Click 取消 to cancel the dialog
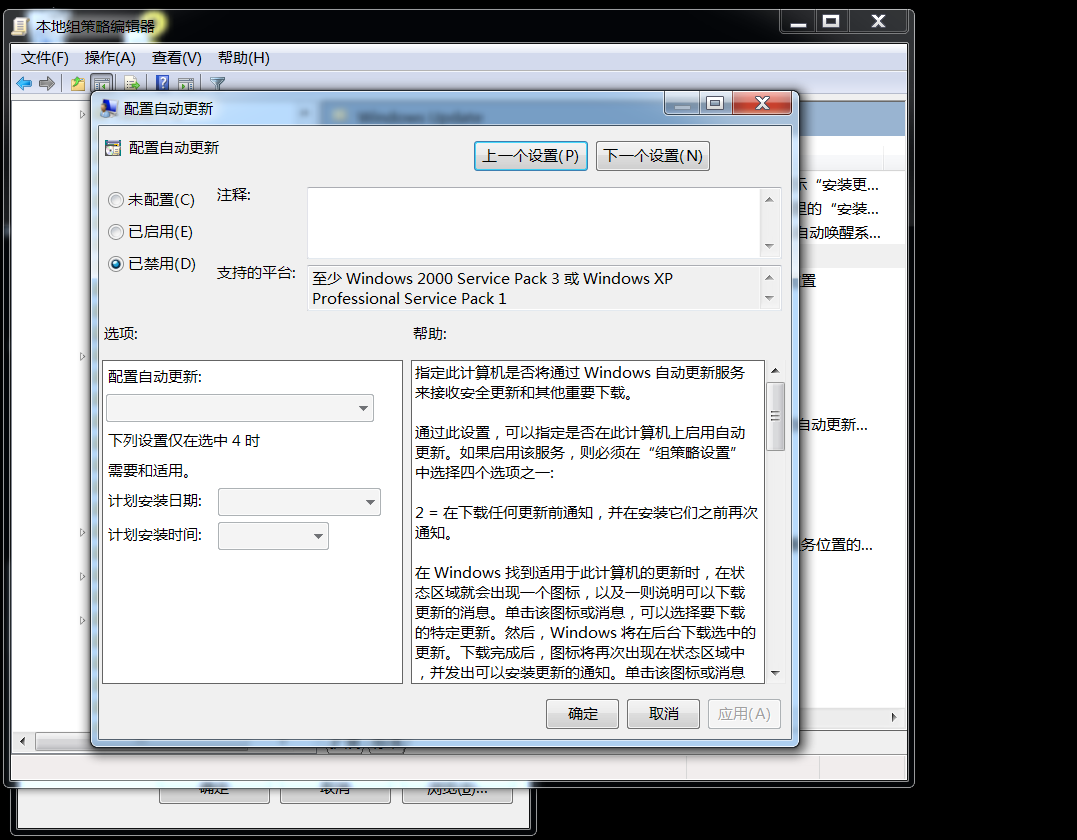Image resolution: width=1077 pixels, height=840 pixels. pos(664,714)
